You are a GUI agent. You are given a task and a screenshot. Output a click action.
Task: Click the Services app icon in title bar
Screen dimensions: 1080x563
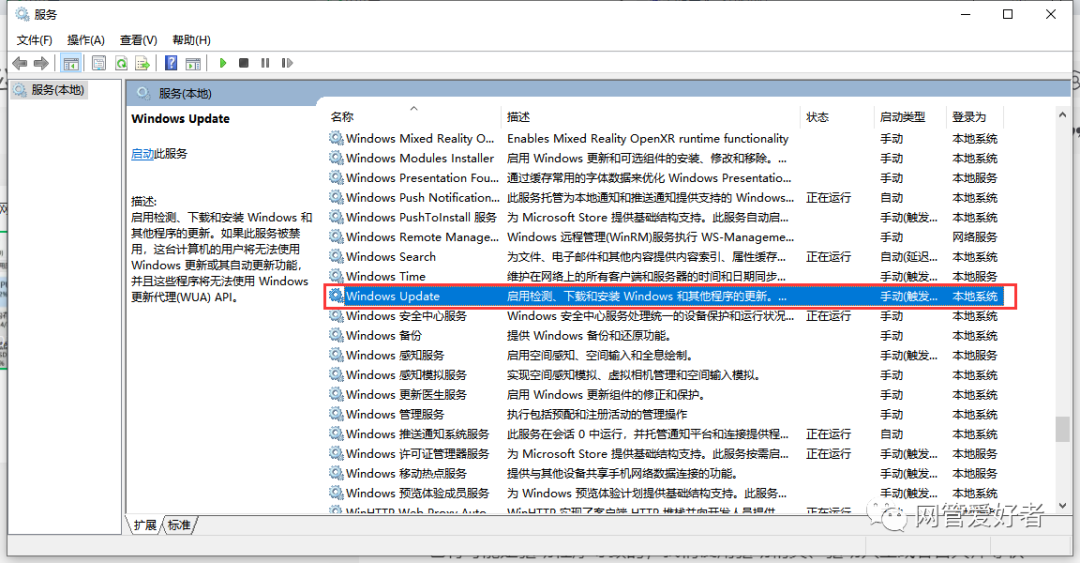pyautogui.click(x=22, y=14)
